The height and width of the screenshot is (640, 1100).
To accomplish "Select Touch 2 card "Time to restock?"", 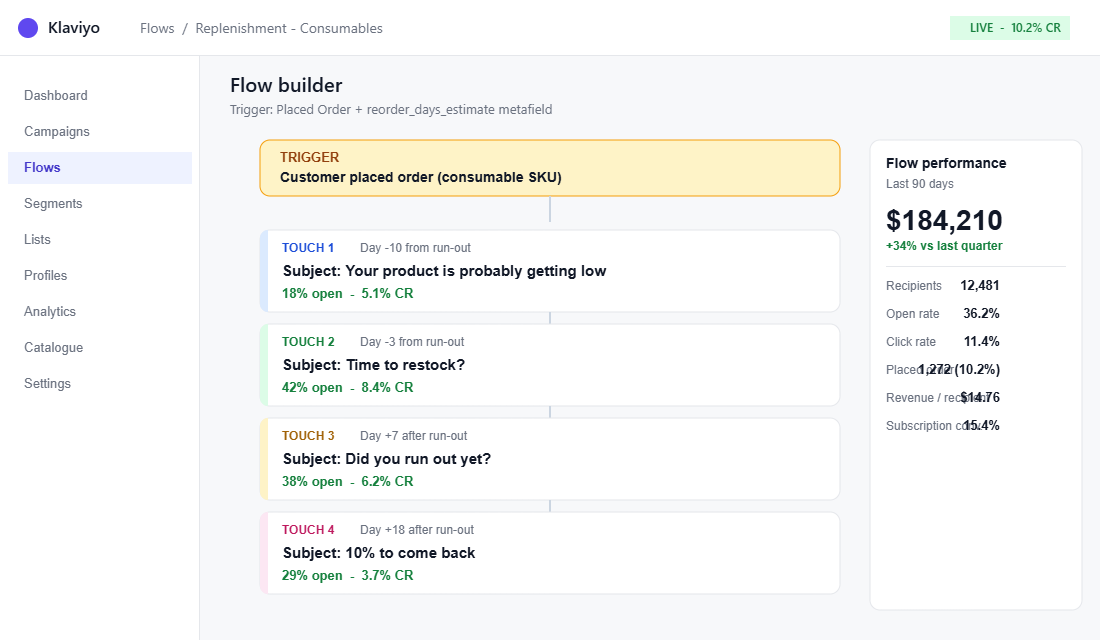I will pos(550,365).
